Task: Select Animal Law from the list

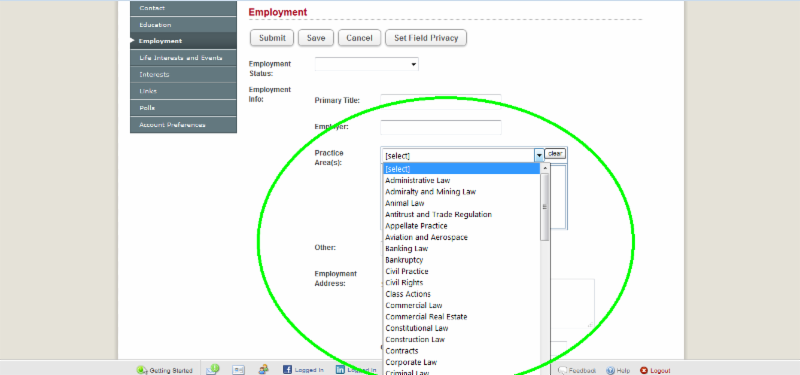Action: [461, 203]
